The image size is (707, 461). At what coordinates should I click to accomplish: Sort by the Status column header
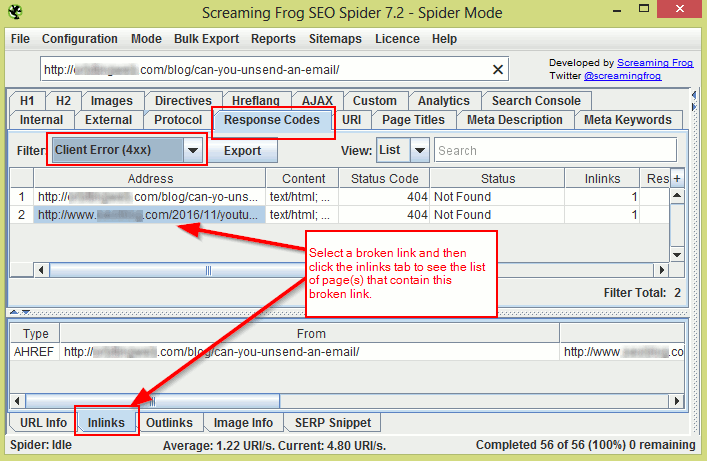click(497, 179)
